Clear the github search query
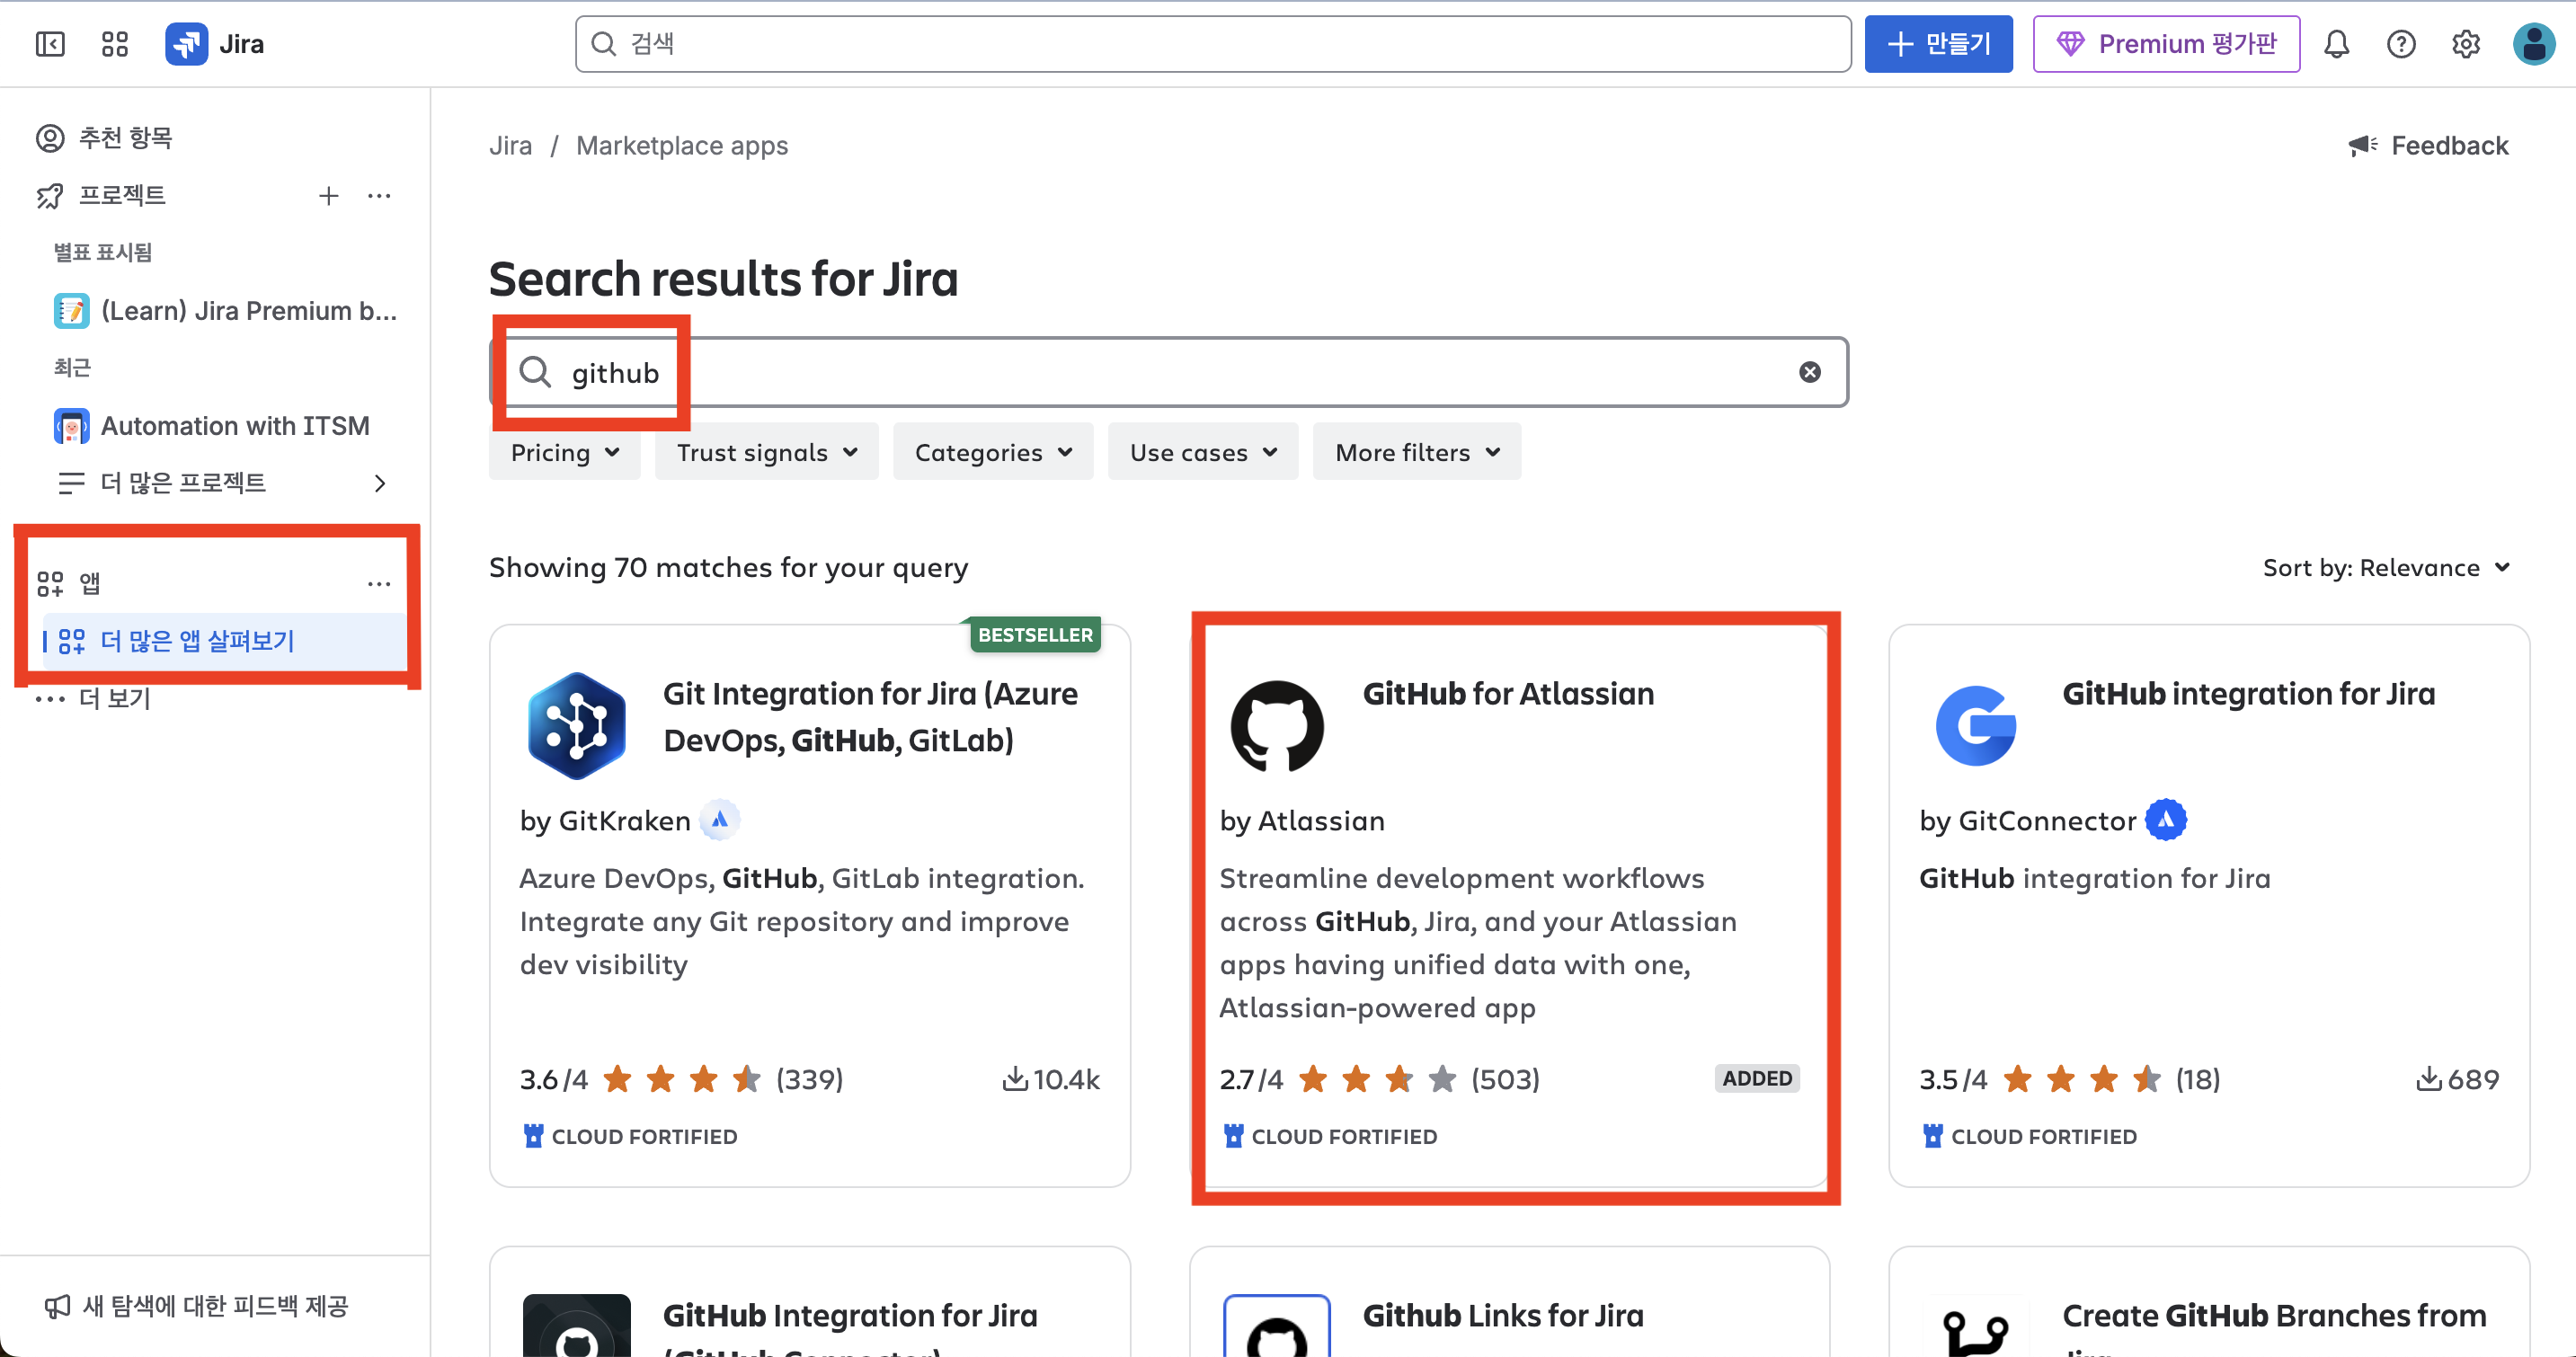 (x=1809, y=372)
